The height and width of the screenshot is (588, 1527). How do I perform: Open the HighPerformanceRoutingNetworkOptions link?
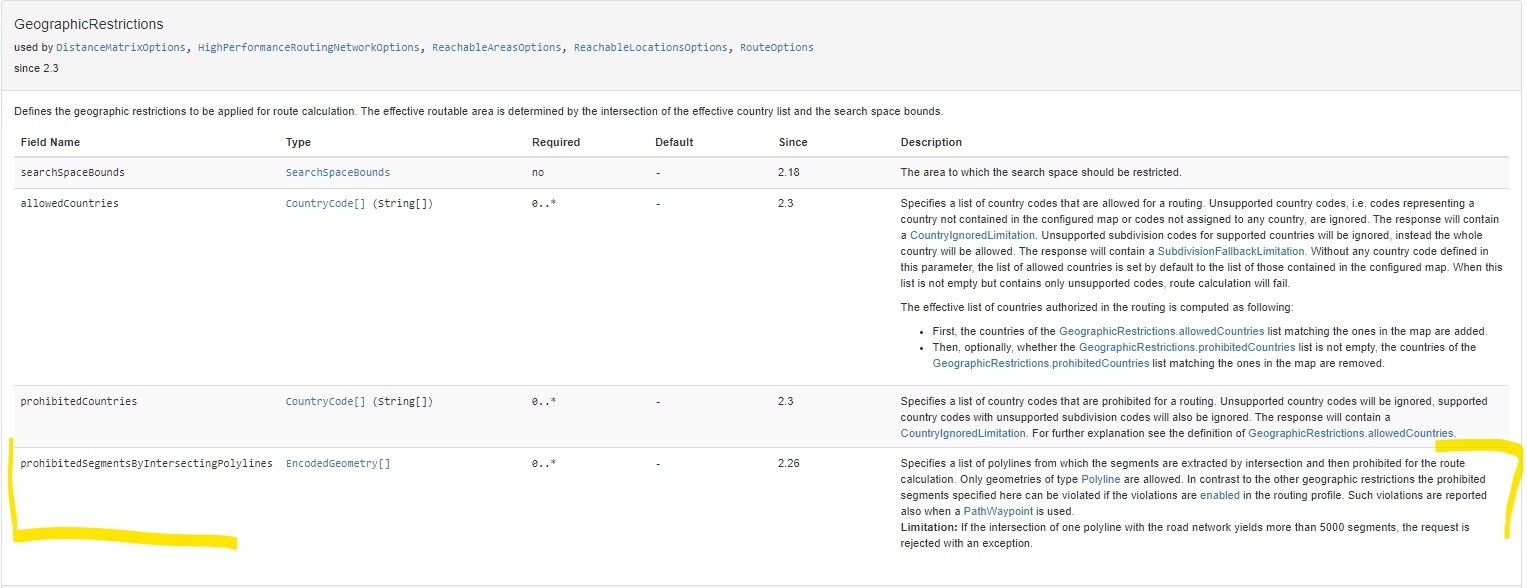click(x=309, y=48)
